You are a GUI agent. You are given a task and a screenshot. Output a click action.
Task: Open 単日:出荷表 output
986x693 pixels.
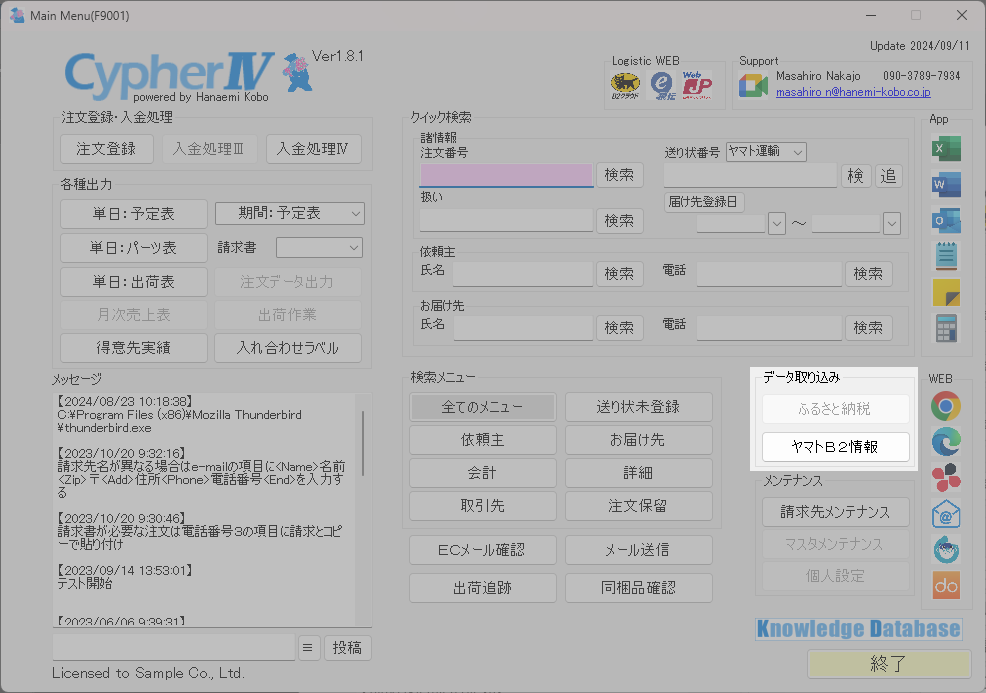click(133, 282)
